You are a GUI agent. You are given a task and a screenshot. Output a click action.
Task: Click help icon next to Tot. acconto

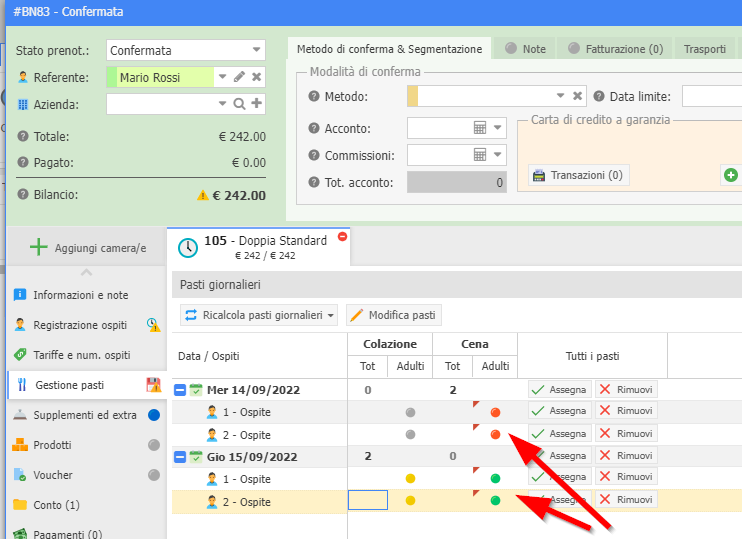coord(314,182)
